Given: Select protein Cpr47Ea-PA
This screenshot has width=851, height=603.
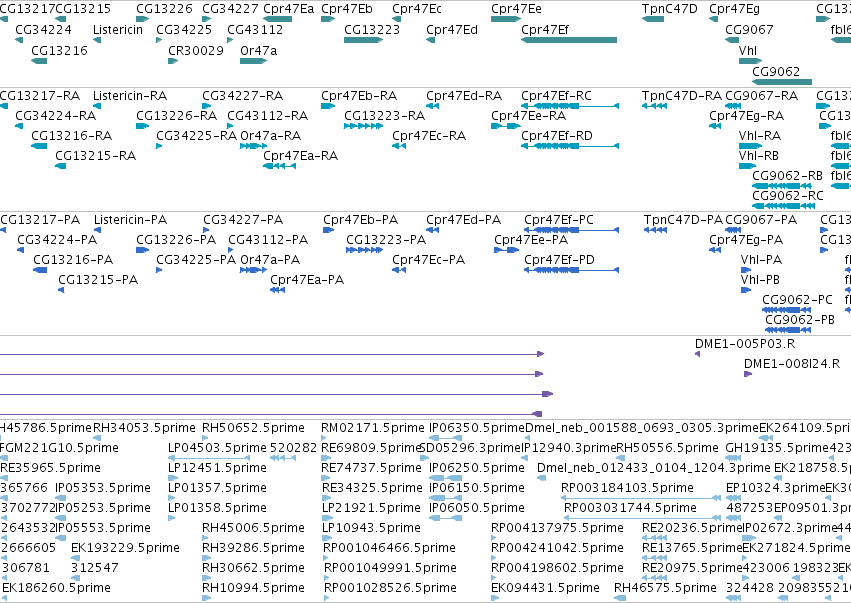Looking at the screenshot, I should pyautogui.click(x=277, y=290).
